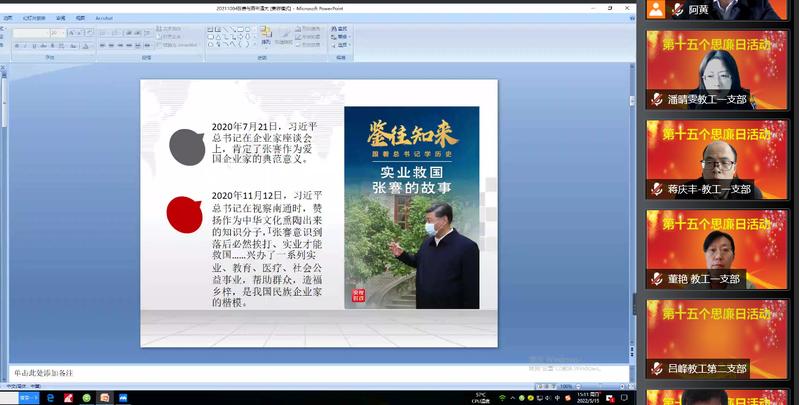Expand the shapes gallery more arrow

click(254, 45)
